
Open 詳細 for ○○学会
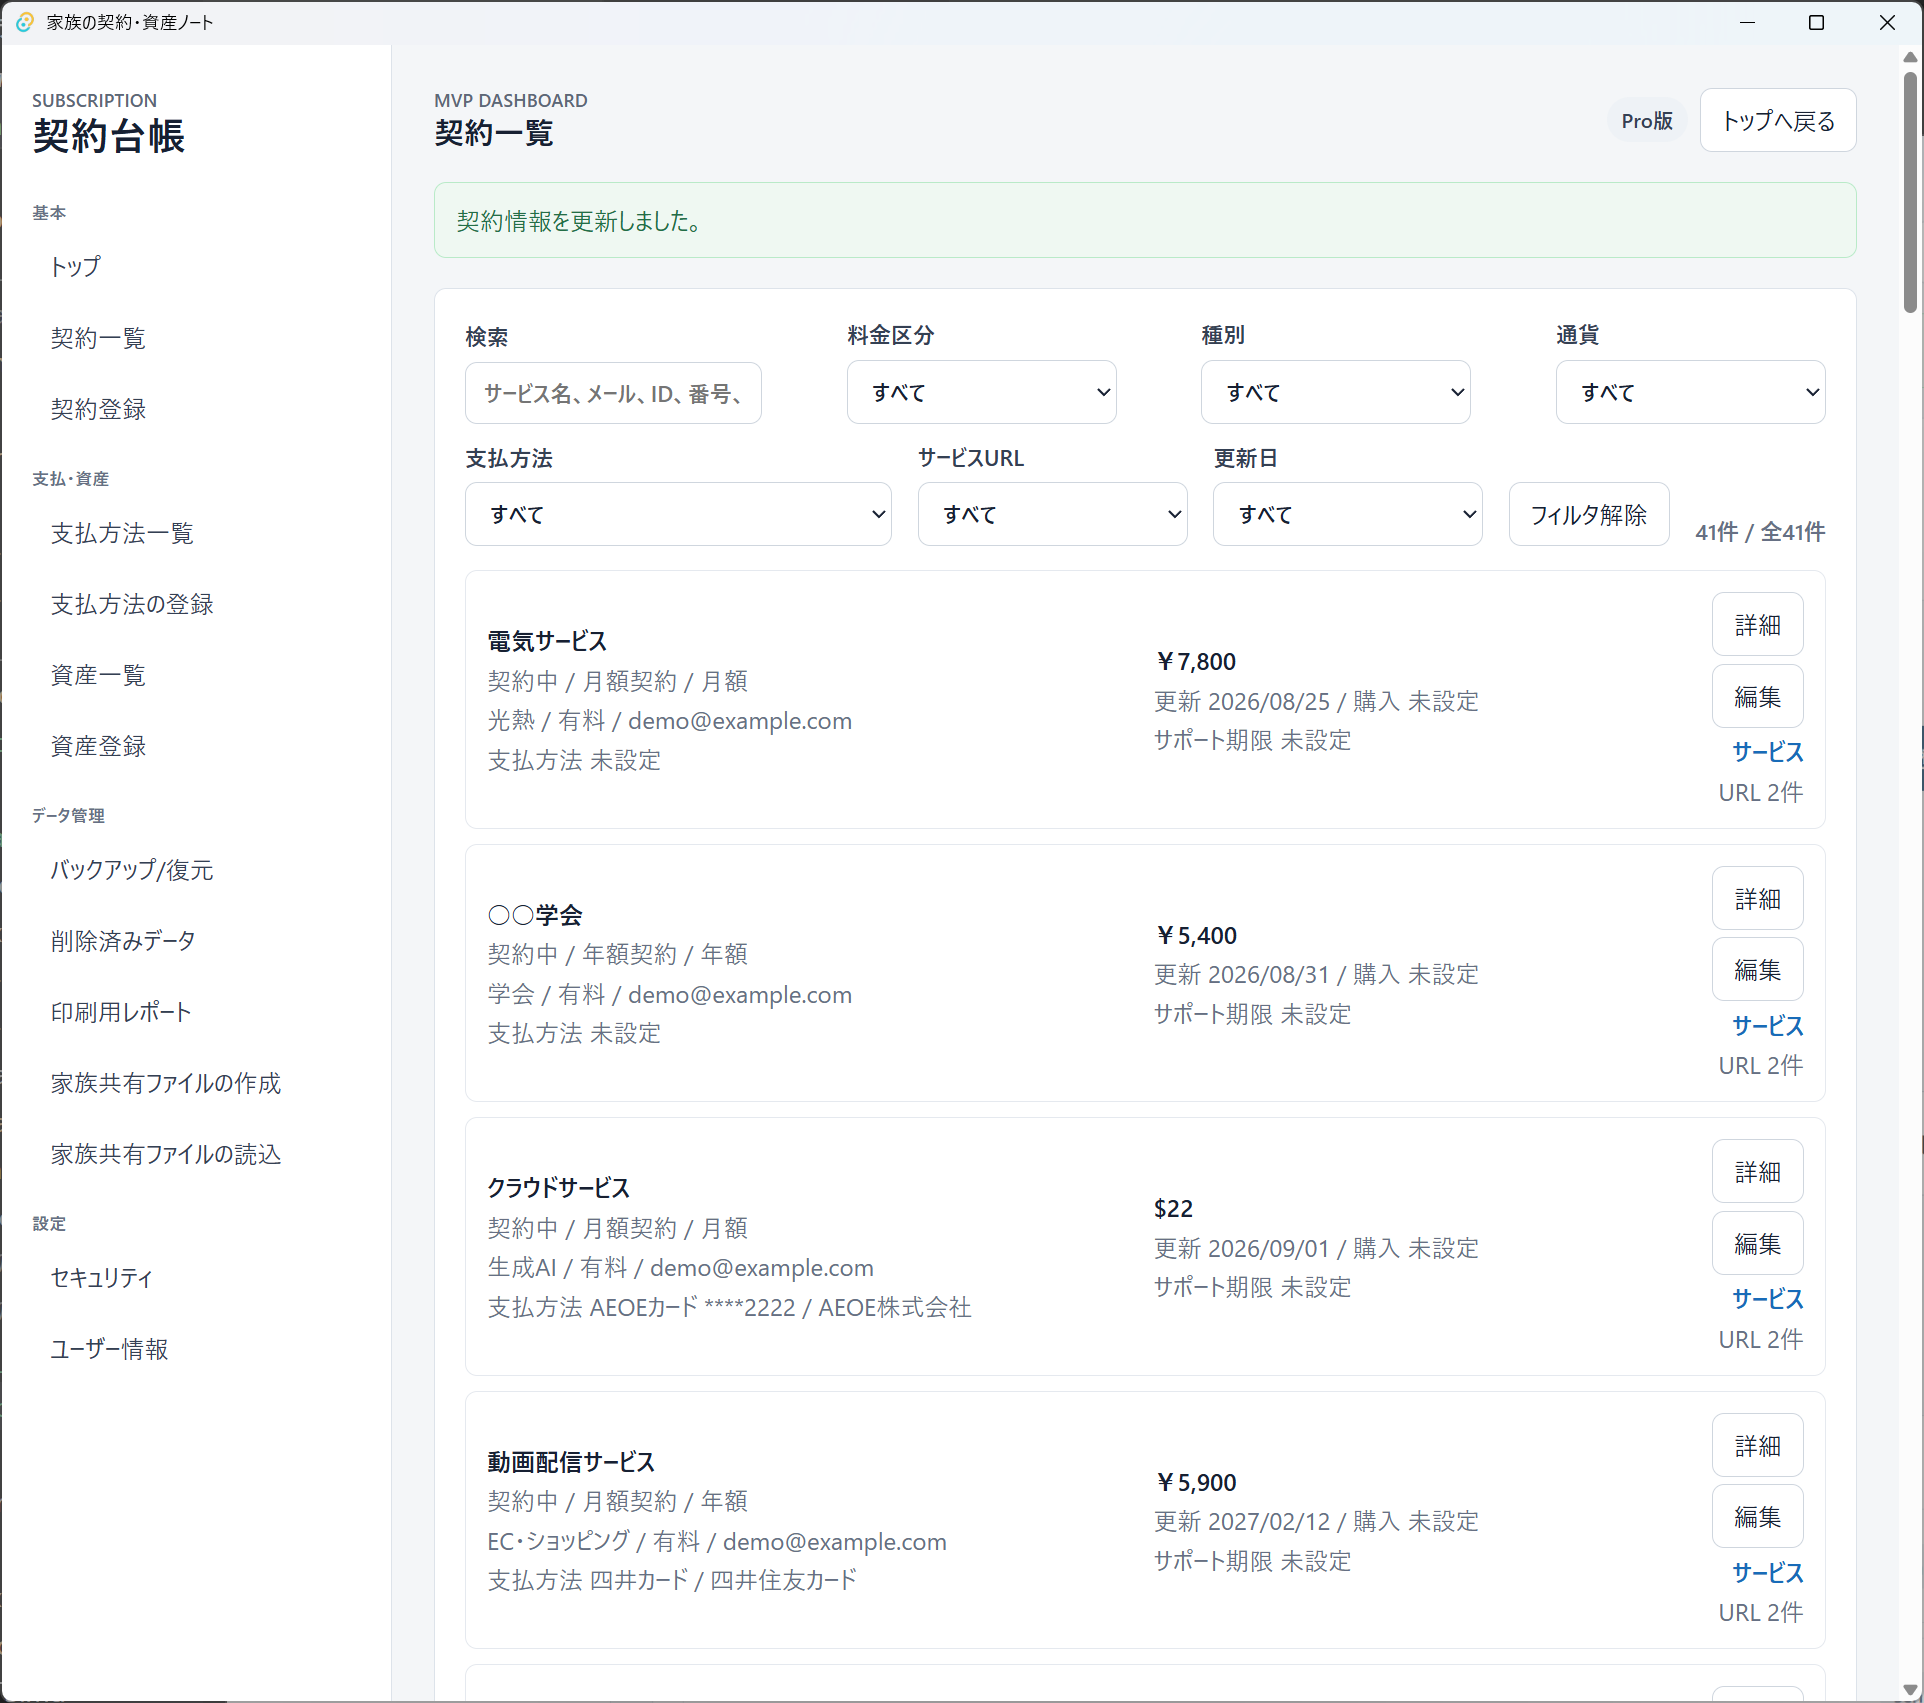point(1757,899)
